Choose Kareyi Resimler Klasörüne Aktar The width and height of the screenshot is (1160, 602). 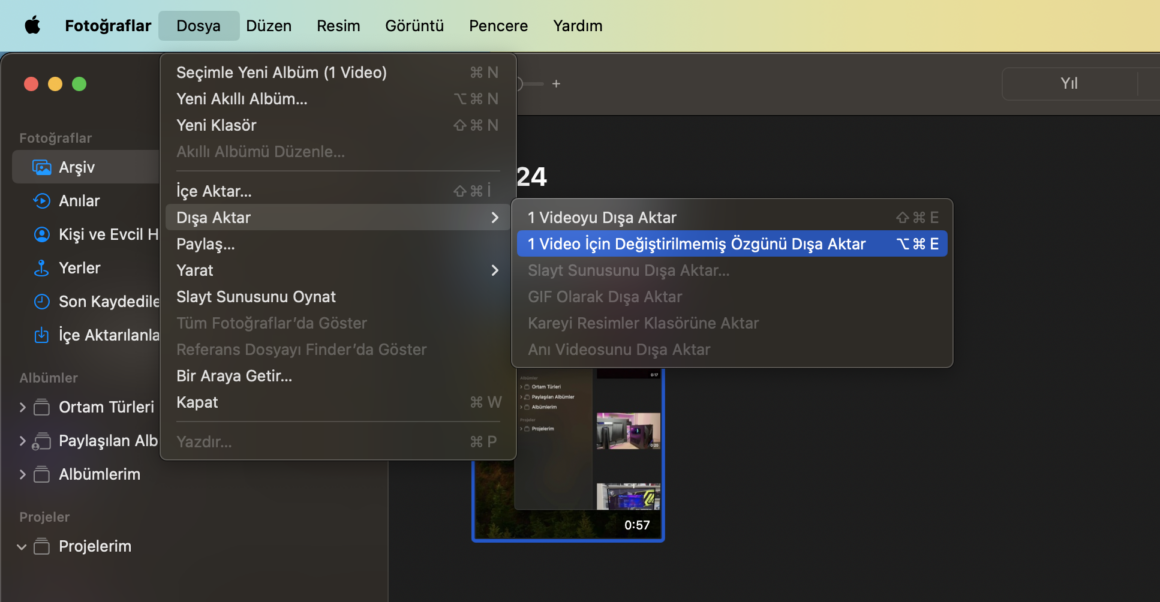click(x=732, y=323)
